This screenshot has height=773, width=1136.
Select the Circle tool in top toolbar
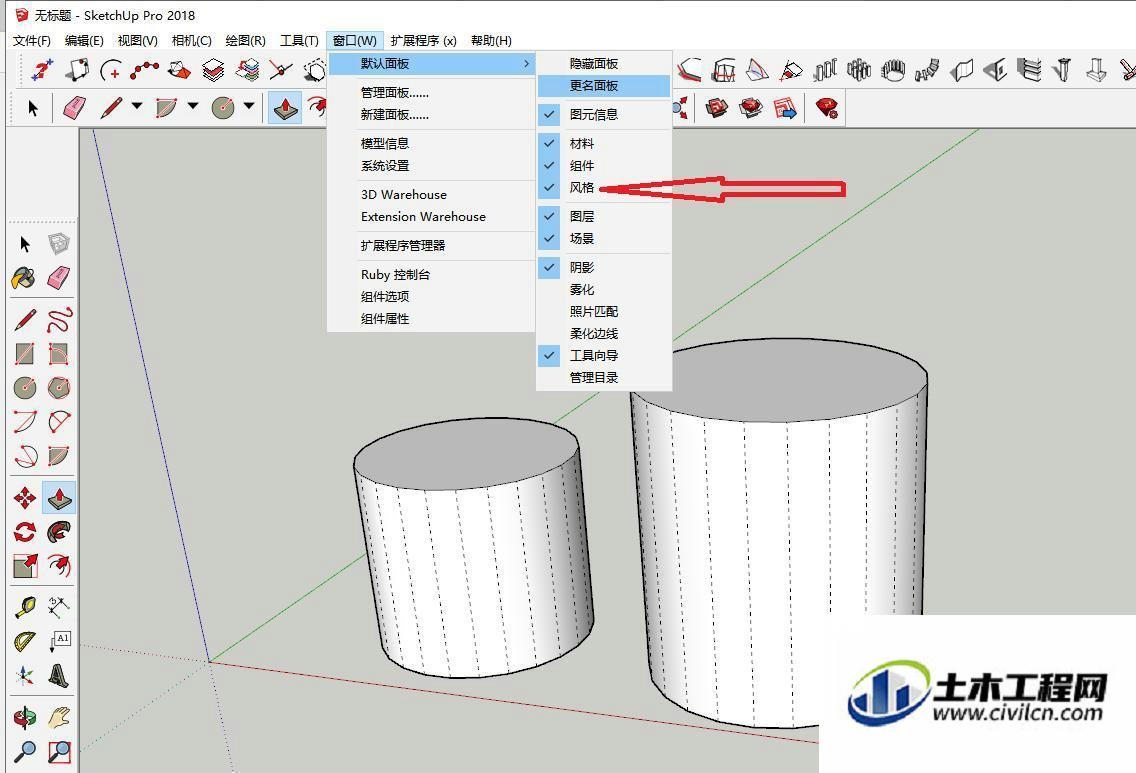pyautogui.click(x=222, y=108)
